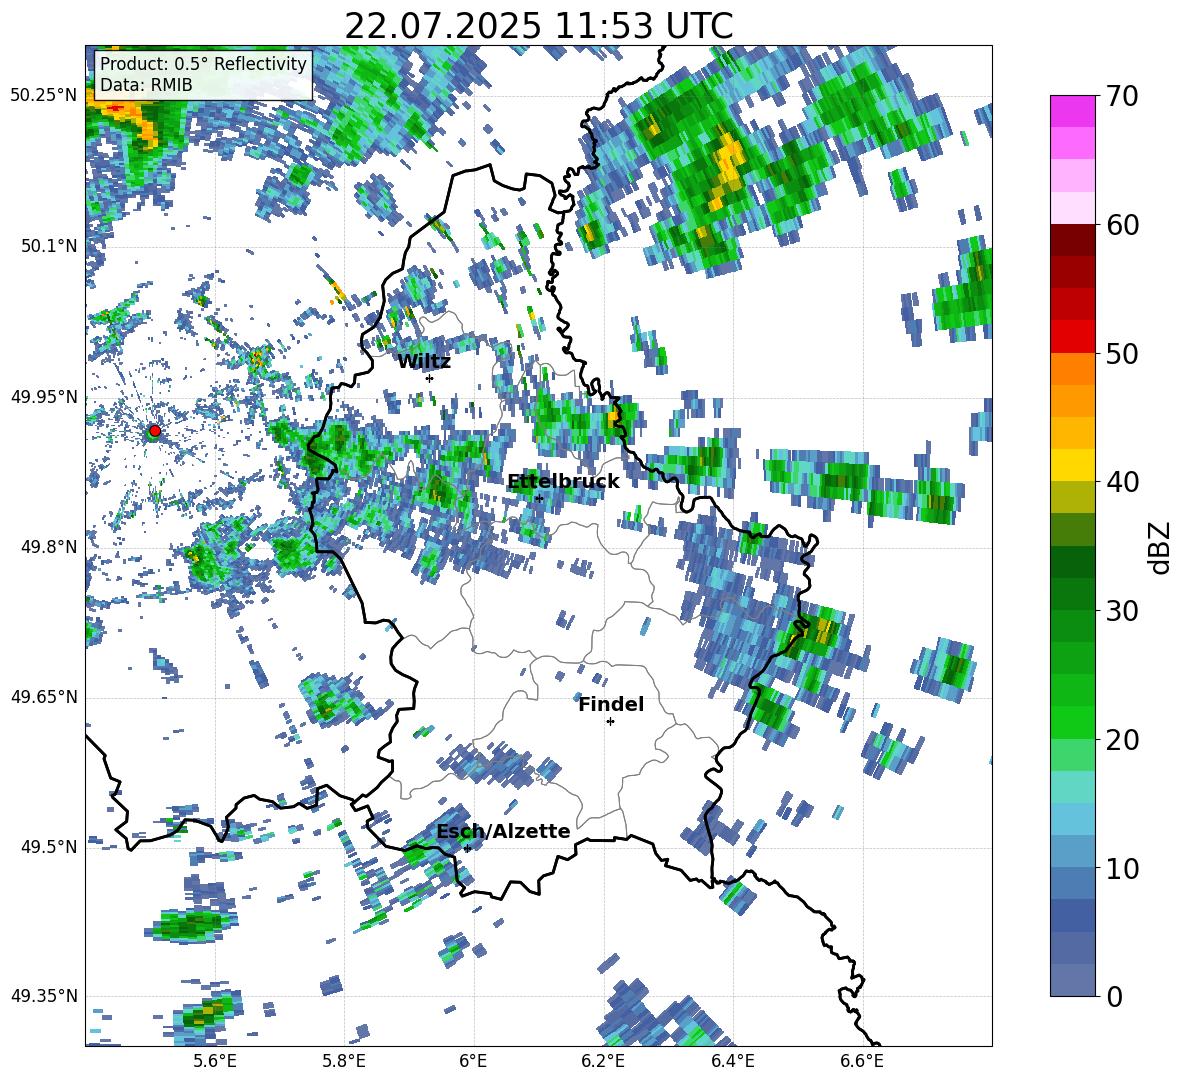Click the 50.25°N latitude label
The width and height of the screenshot is (1184, 1081).
[x=44, y=96]
